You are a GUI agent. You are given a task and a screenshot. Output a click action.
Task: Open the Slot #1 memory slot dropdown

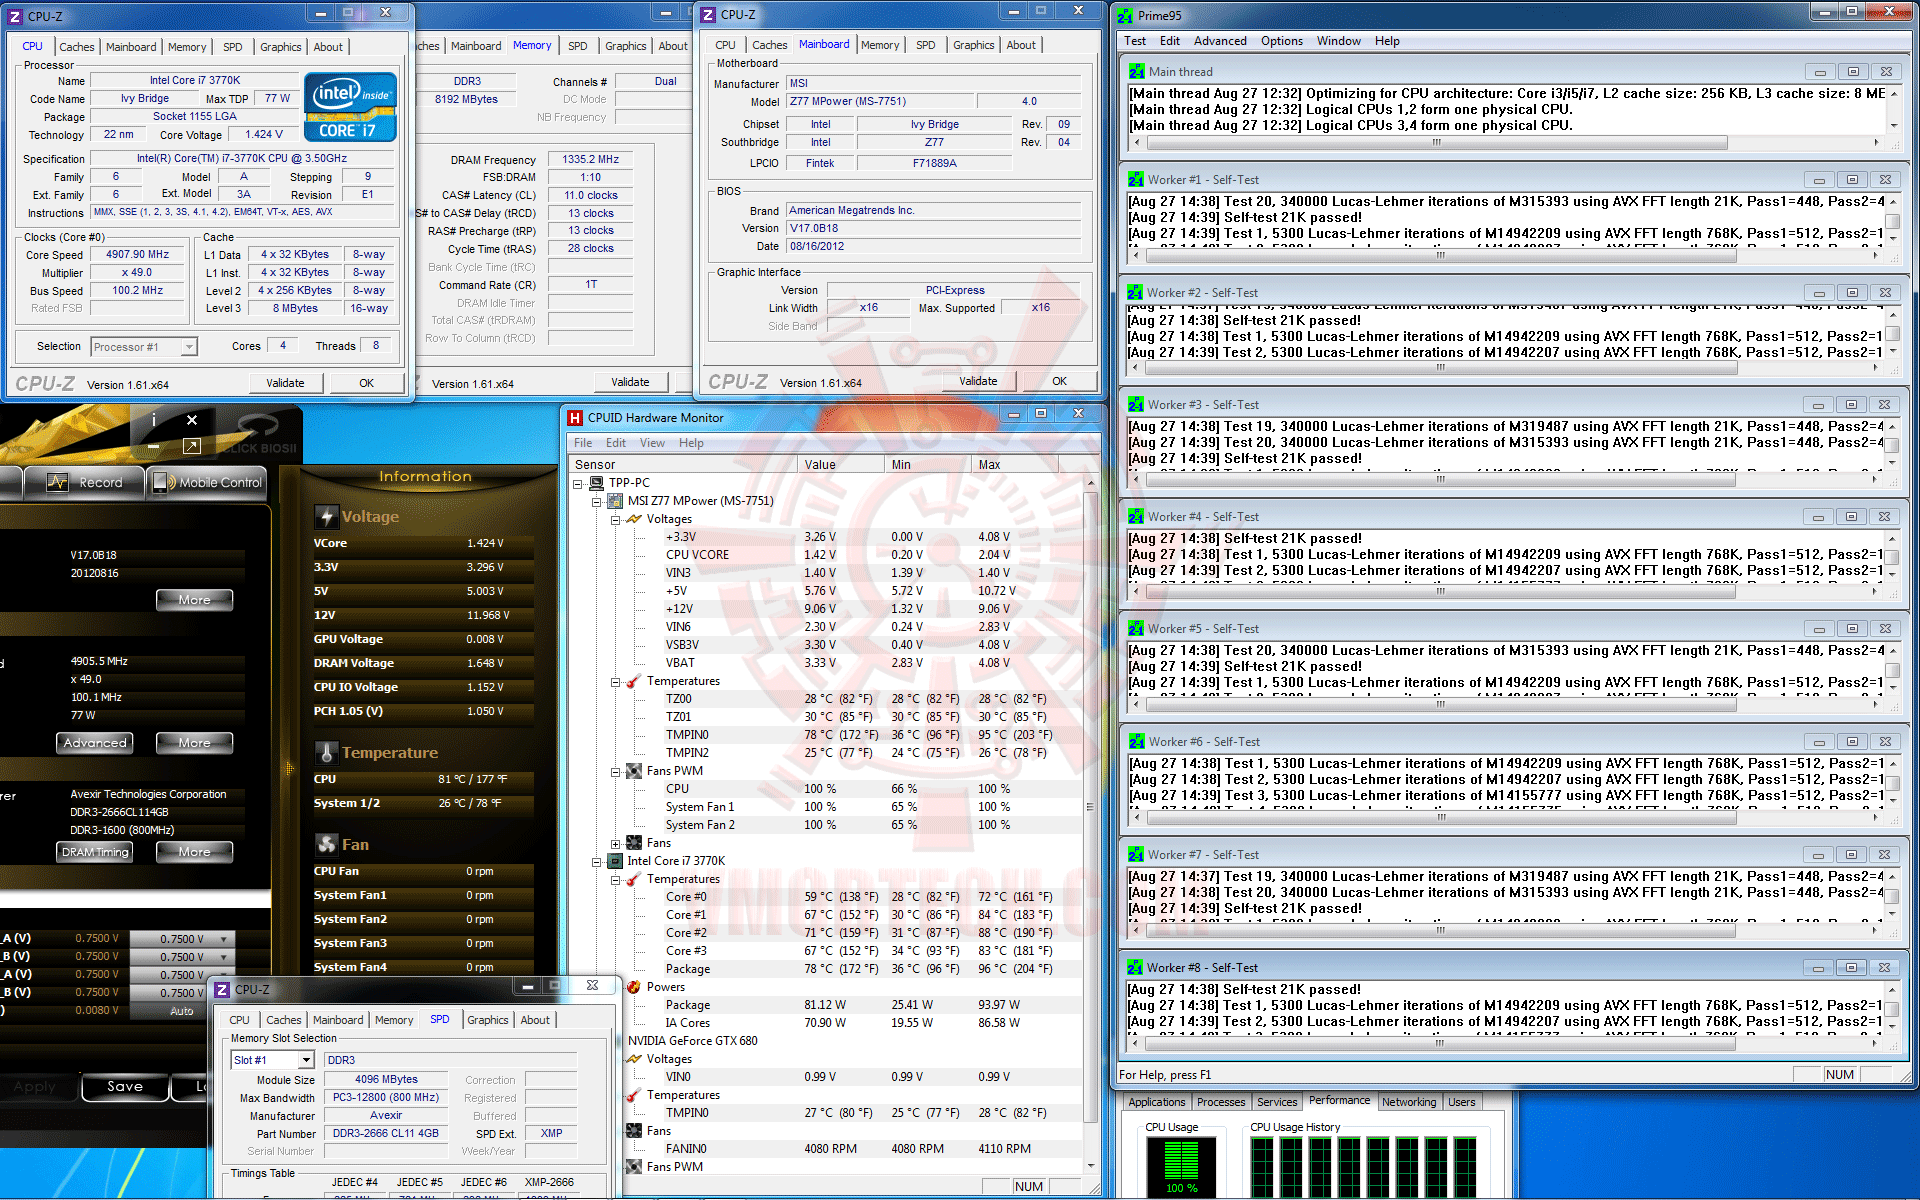(306, 1060)
